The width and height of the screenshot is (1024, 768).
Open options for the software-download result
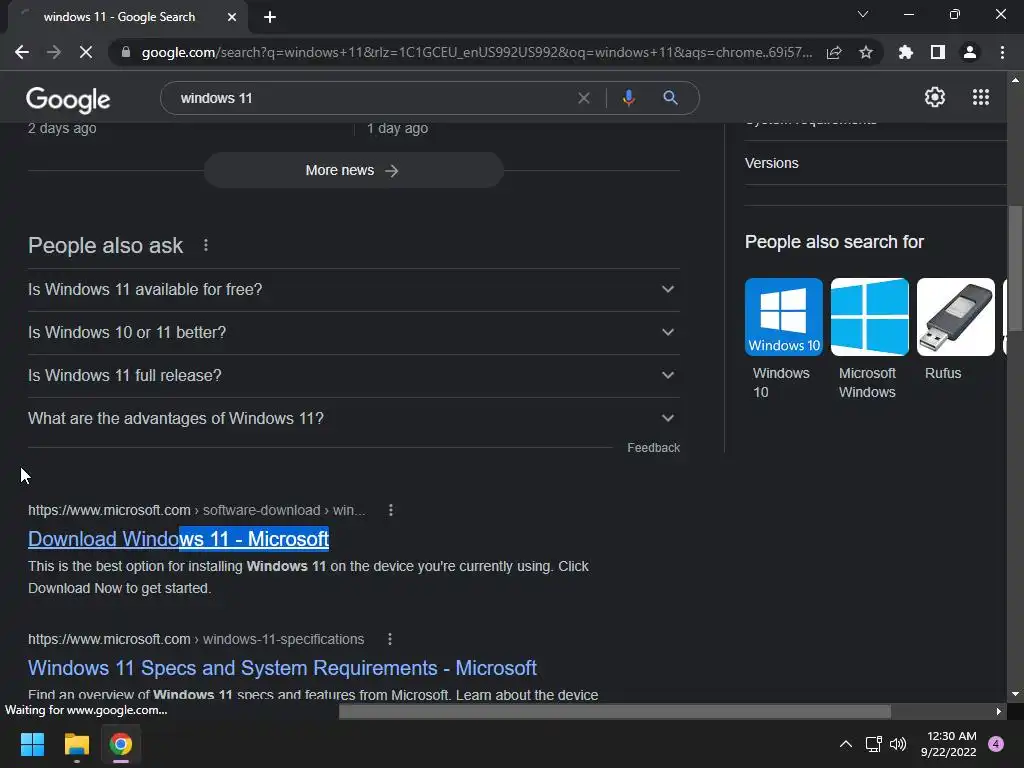(x=391, y=510)
